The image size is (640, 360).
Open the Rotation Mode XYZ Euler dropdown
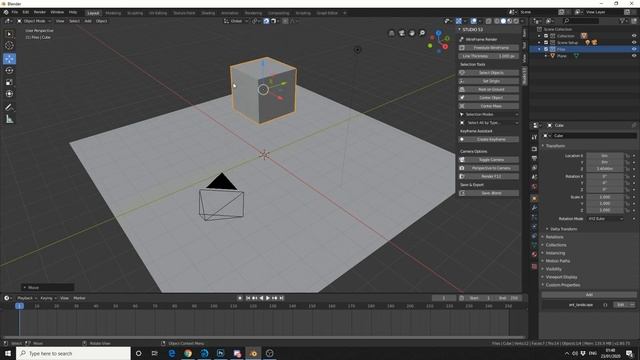(606, 219)
